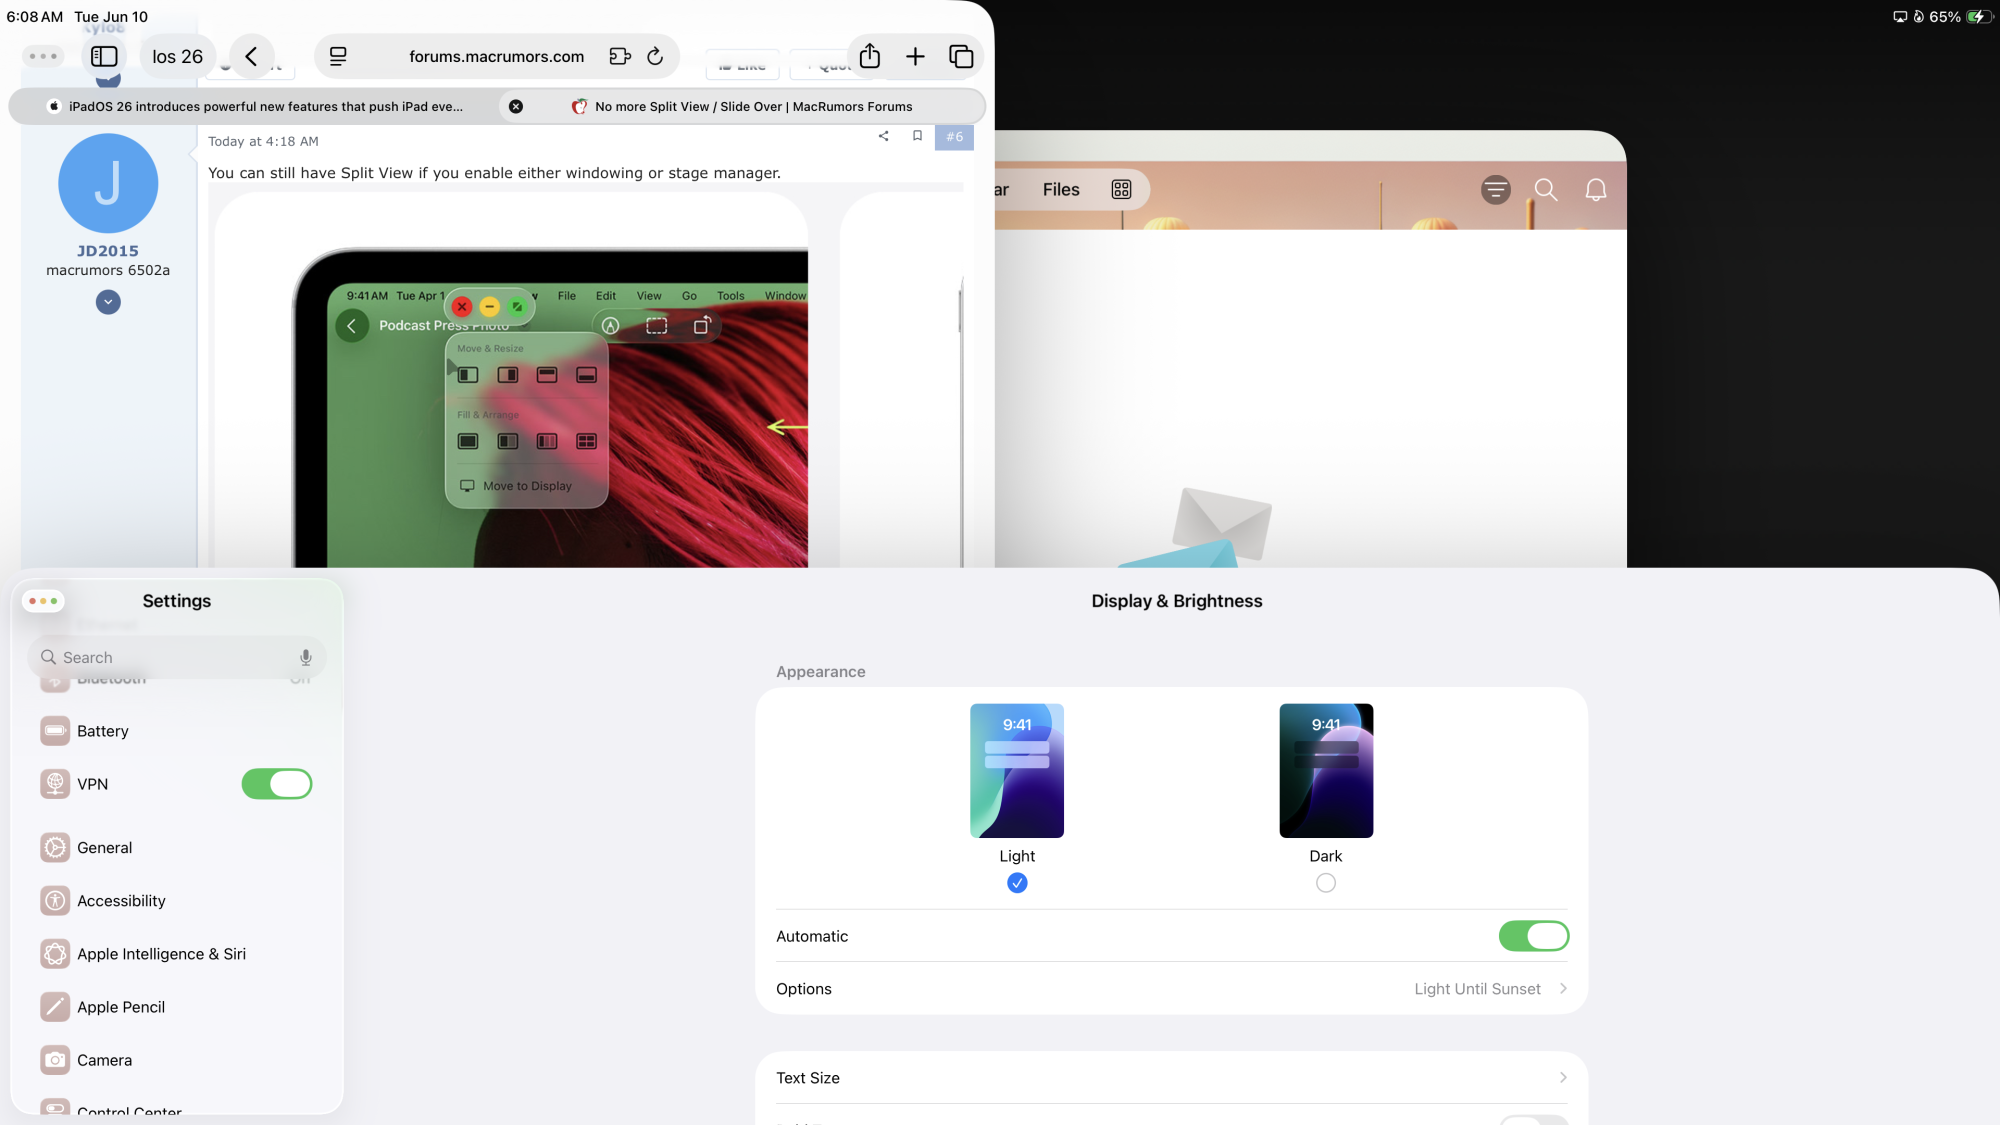Click the Accessibility icon
The image size is (2000, 1125).
pos(55,901)
